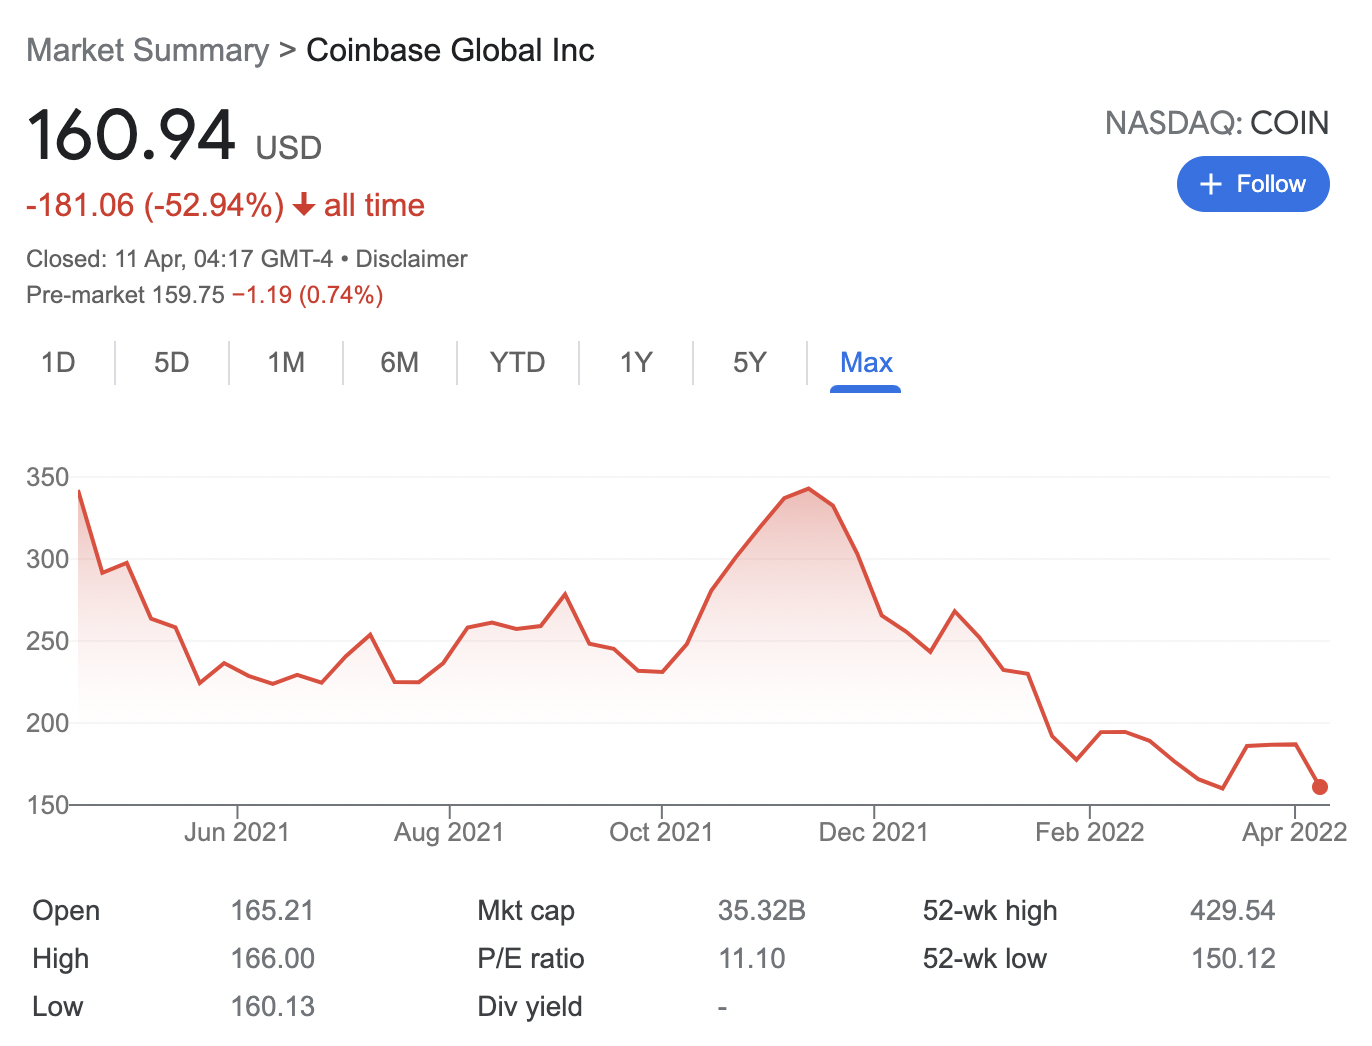
Task: Click the 52-wk high value 429.54
Action: (x=1233, y=910)
